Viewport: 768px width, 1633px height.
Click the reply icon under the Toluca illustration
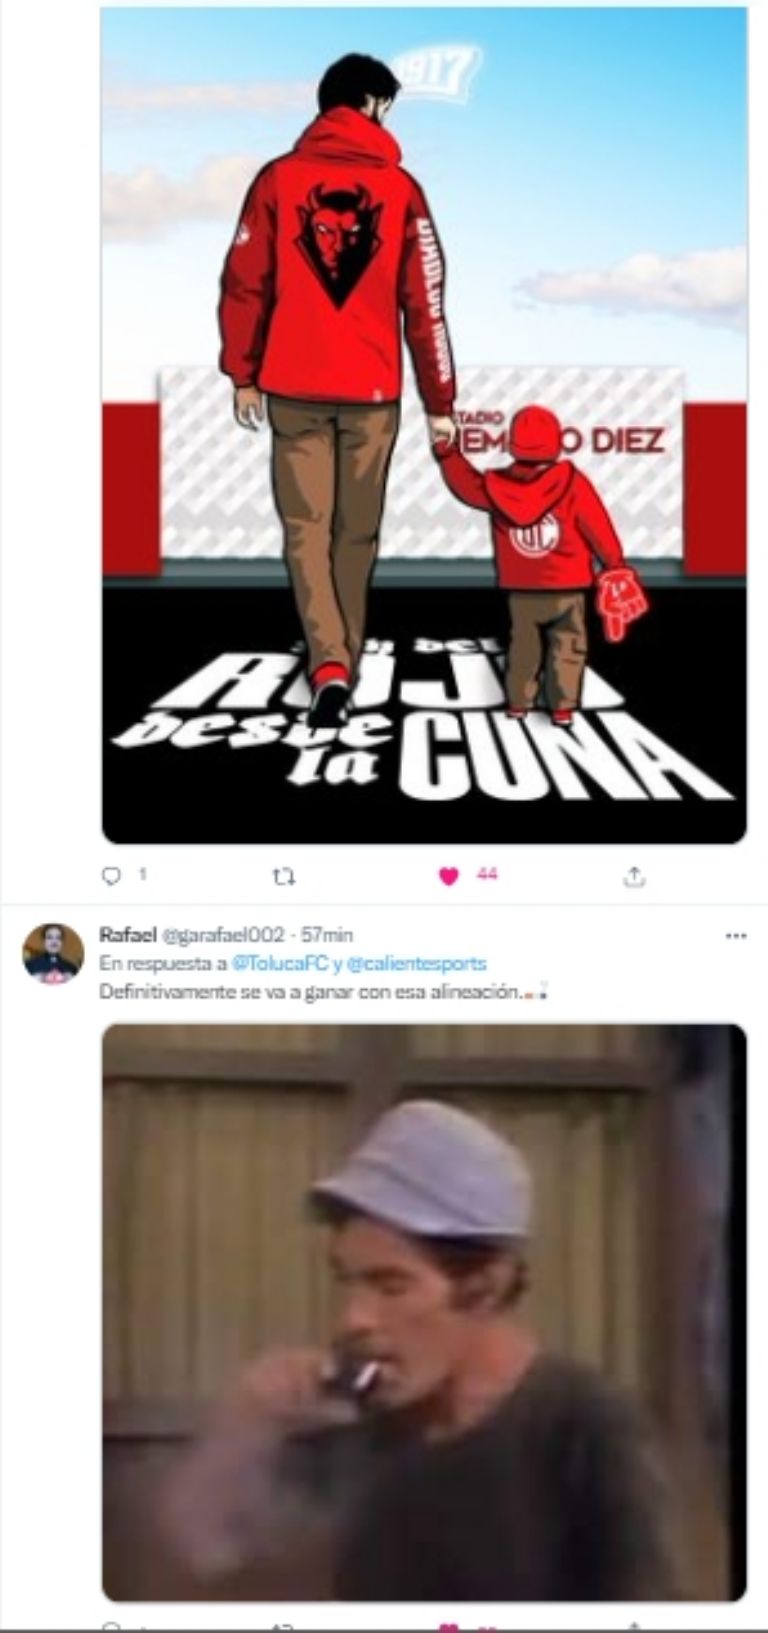[x=111, y=876]
